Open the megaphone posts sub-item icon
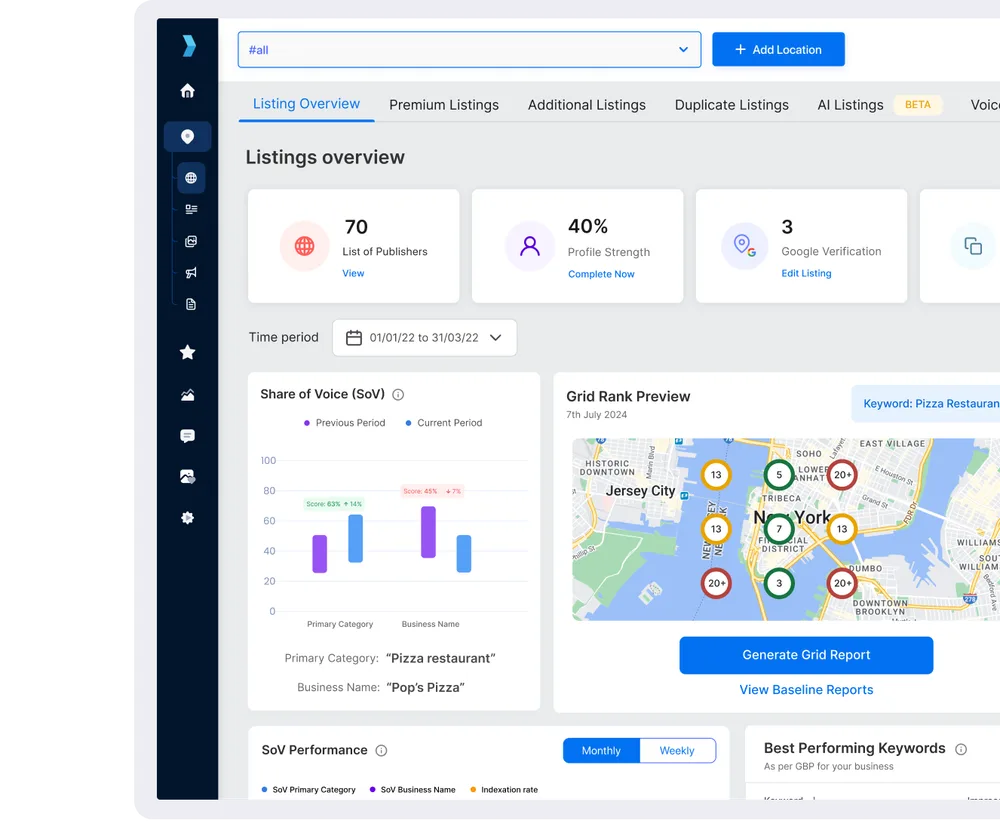 click(x=191, y=273)
